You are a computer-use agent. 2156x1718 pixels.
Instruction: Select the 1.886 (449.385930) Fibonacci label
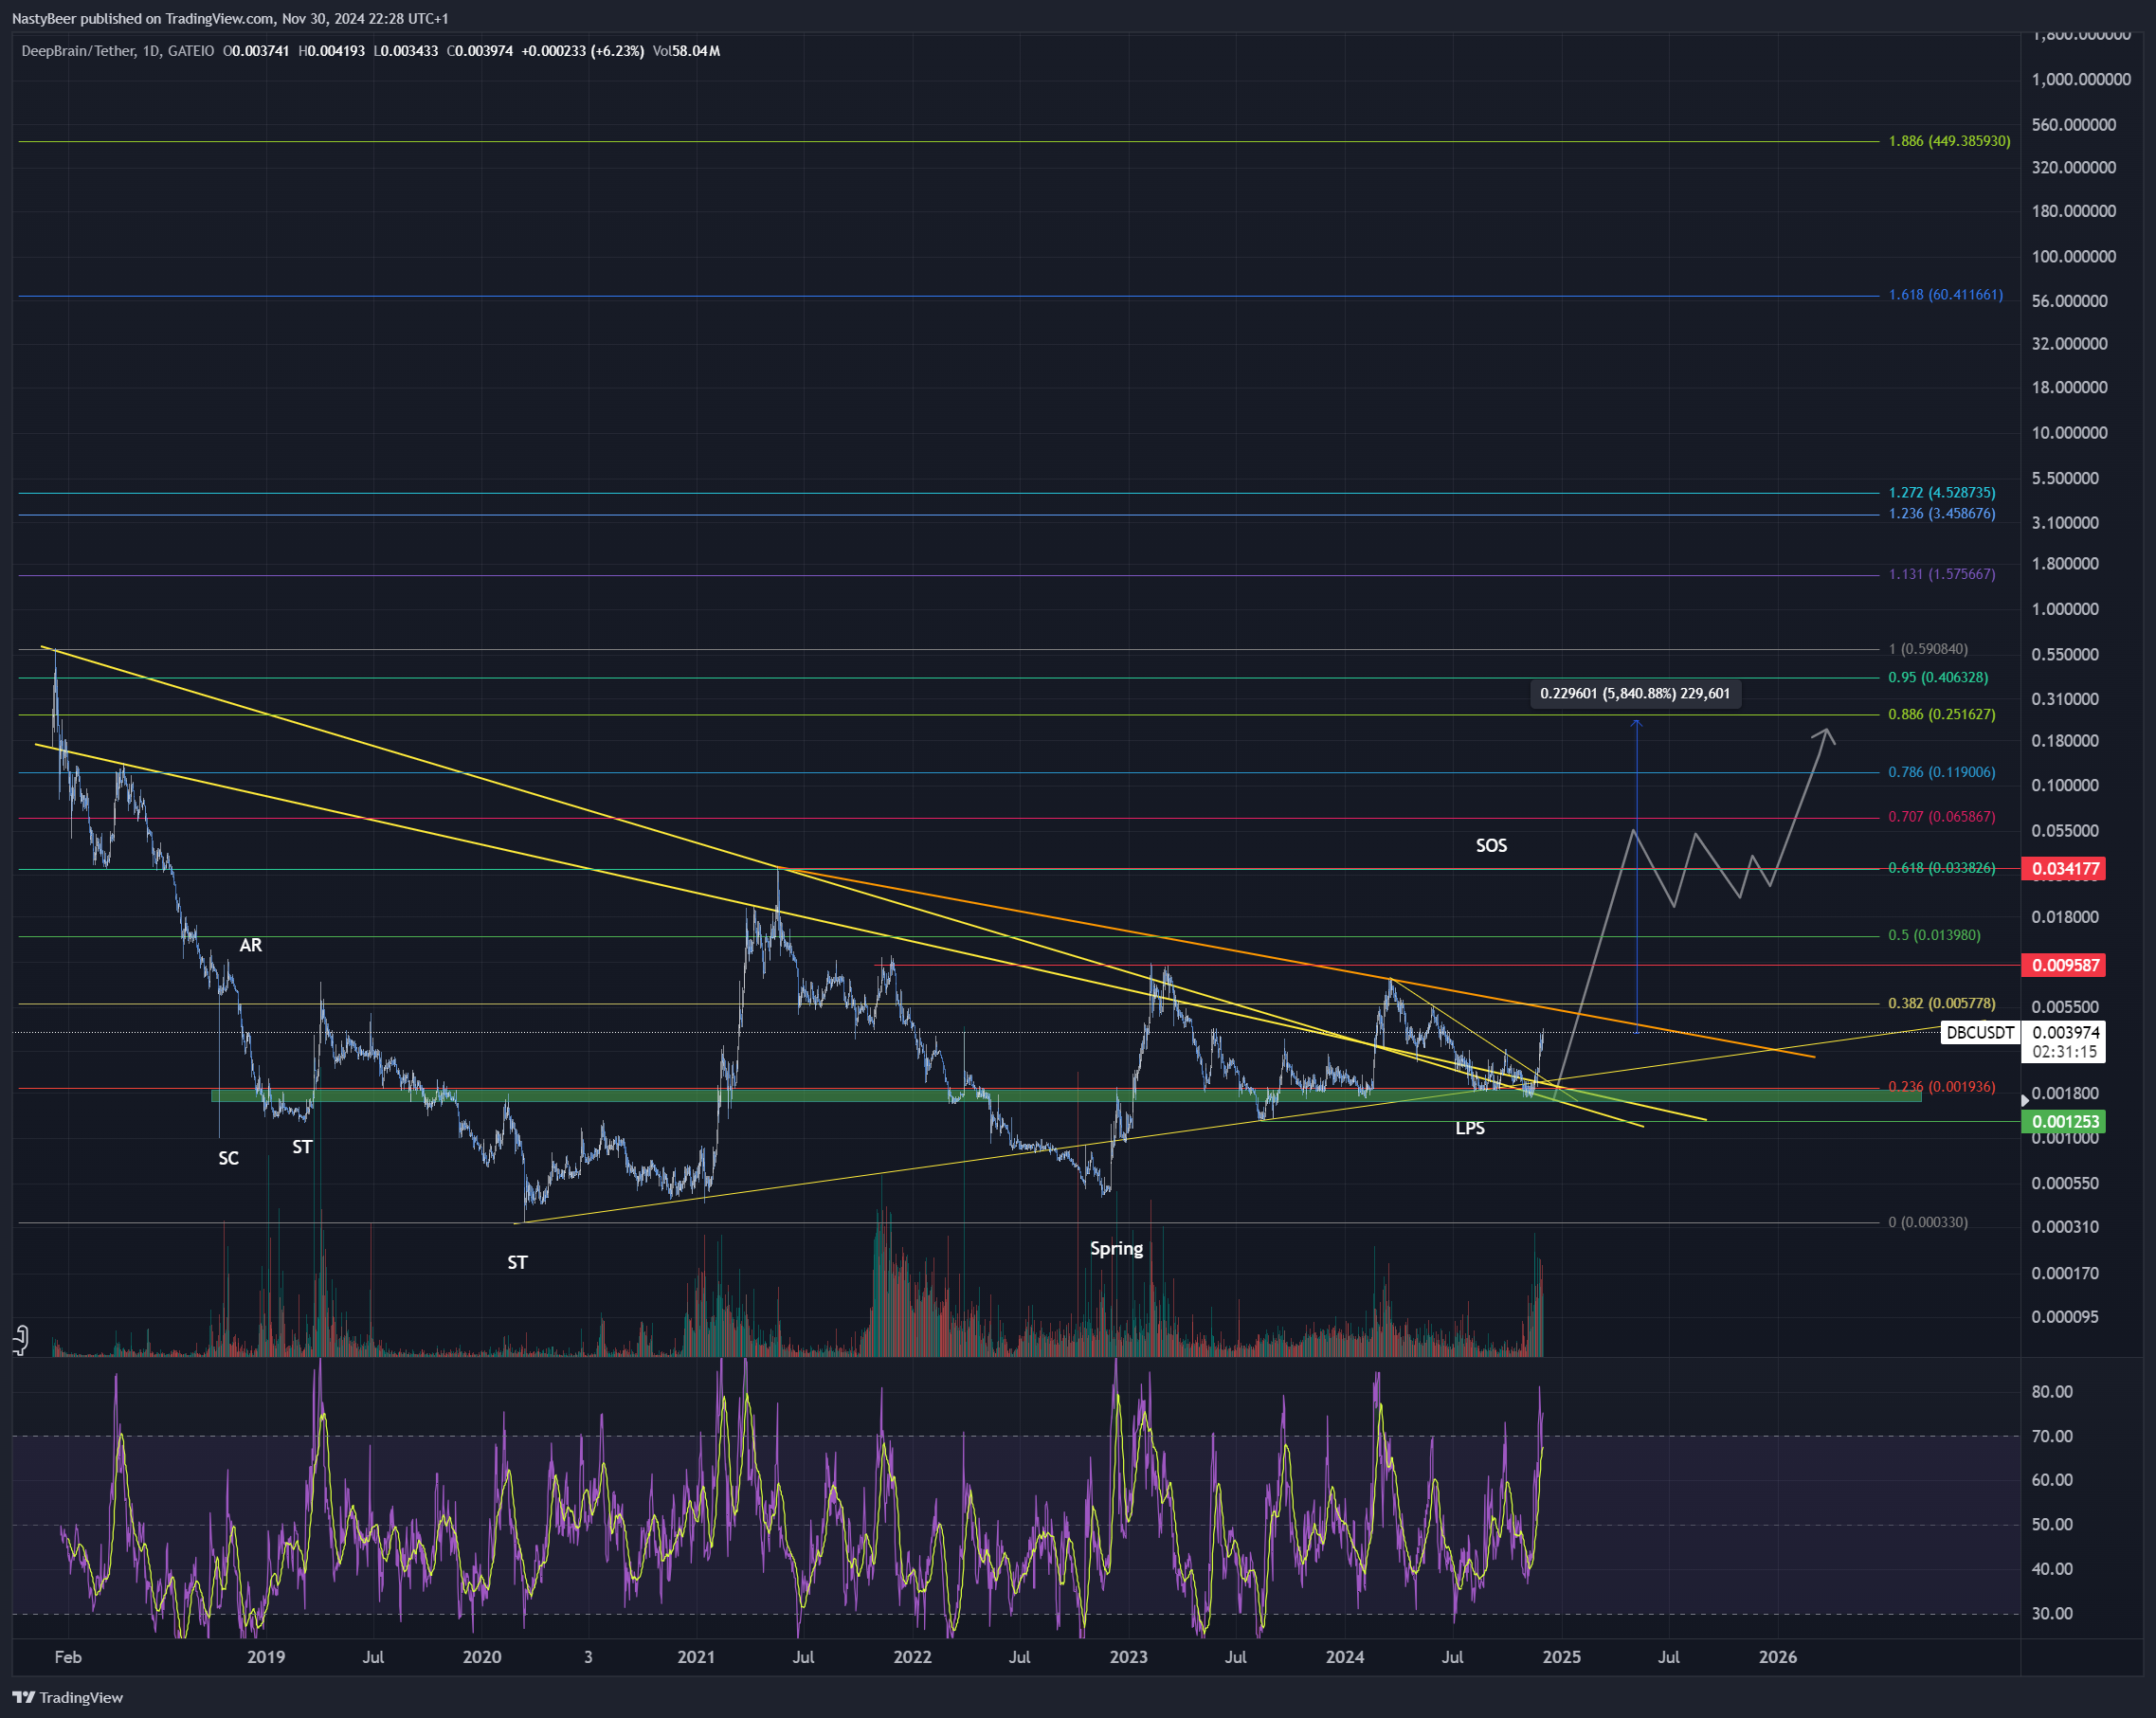point(1949,141)
